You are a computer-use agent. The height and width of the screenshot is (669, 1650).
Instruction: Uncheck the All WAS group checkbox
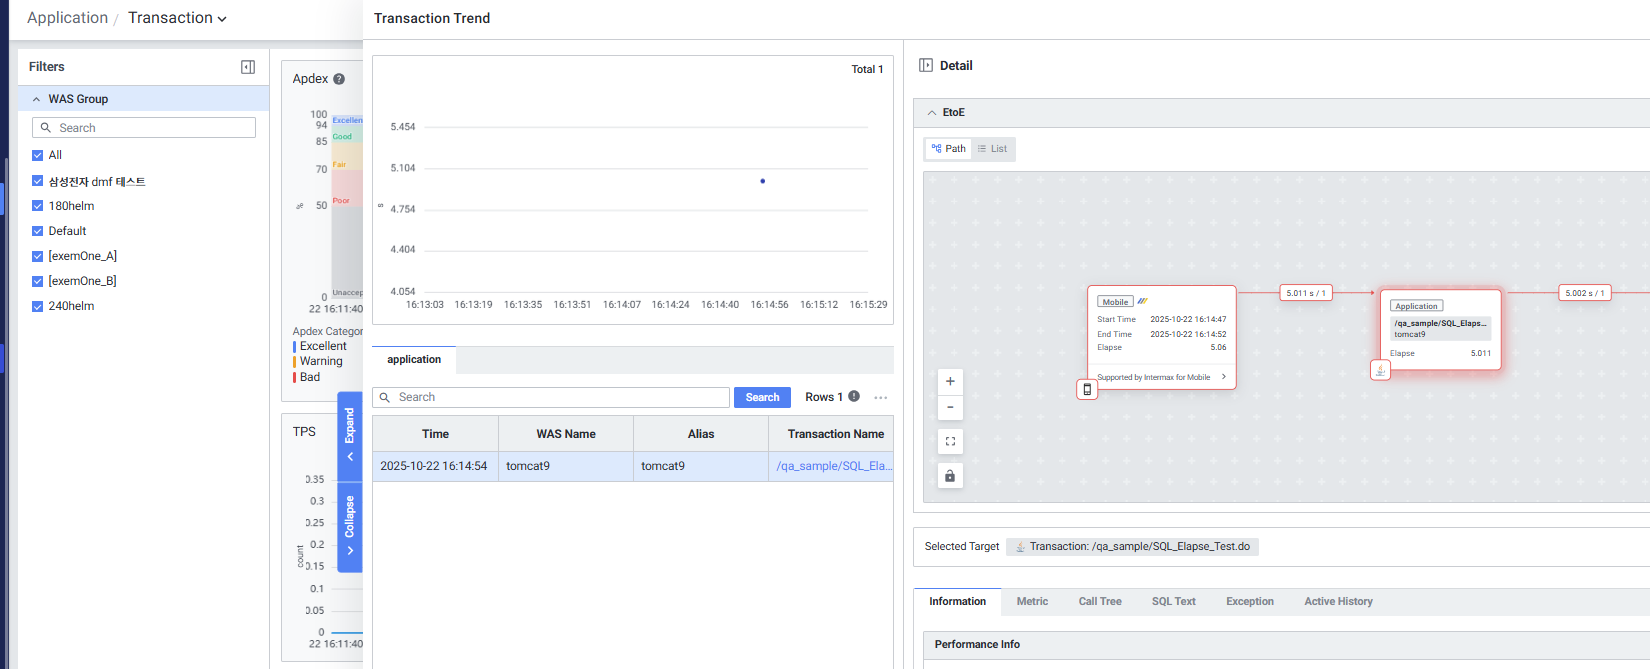(38, 155)
